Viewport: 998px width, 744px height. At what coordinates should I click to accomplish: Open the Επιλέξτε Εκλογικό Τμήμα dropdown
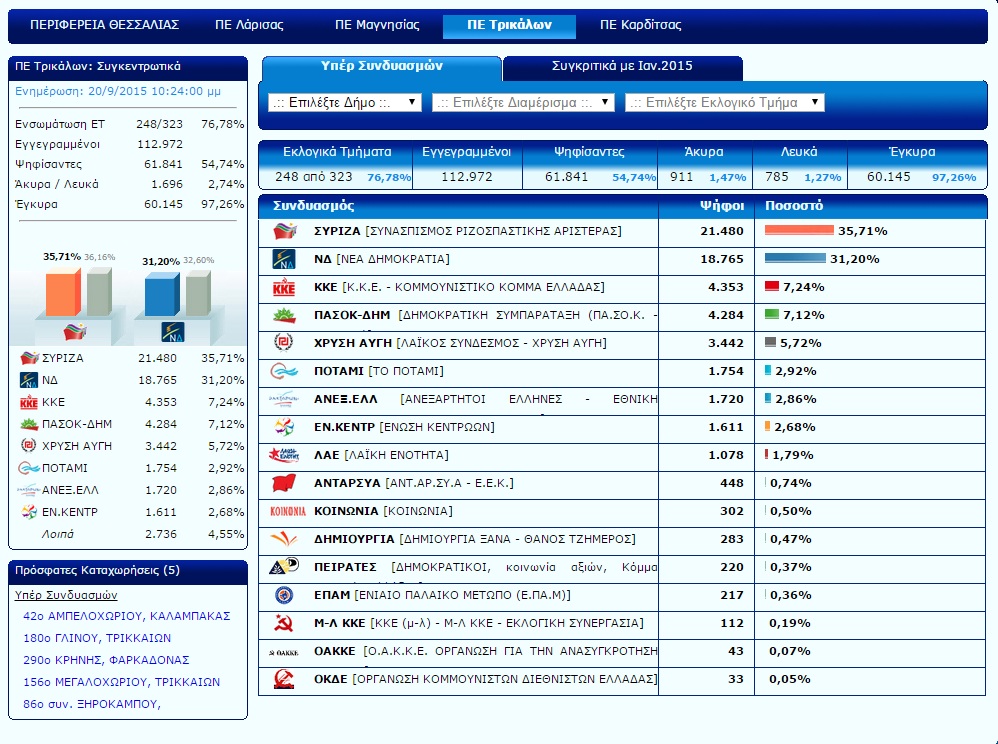tap(724, 102)
